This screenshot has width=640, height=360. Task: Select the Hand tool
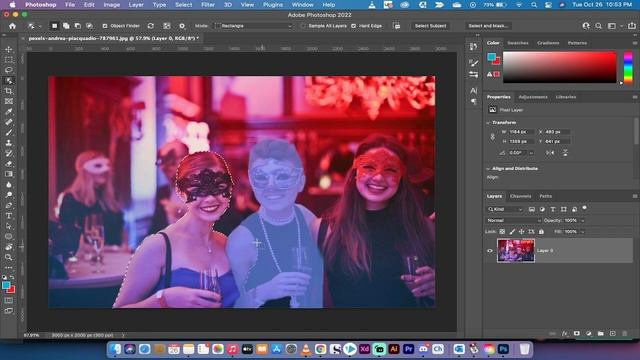(x=9, y=247)
